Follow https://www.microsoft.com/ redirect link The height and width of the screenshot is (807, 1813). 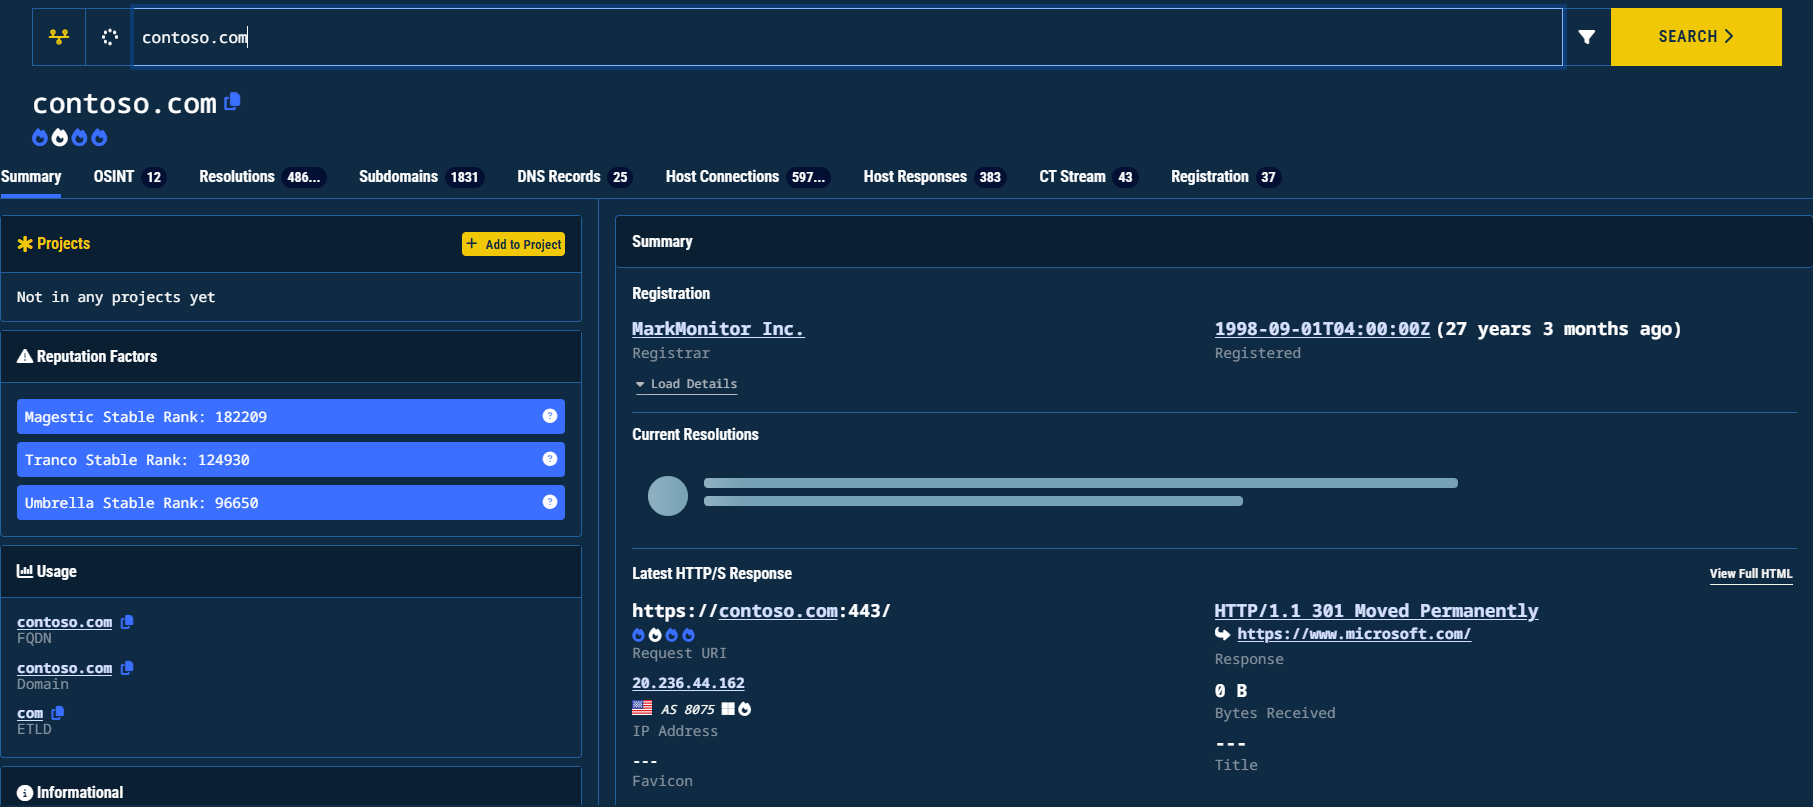(1354, 634)
